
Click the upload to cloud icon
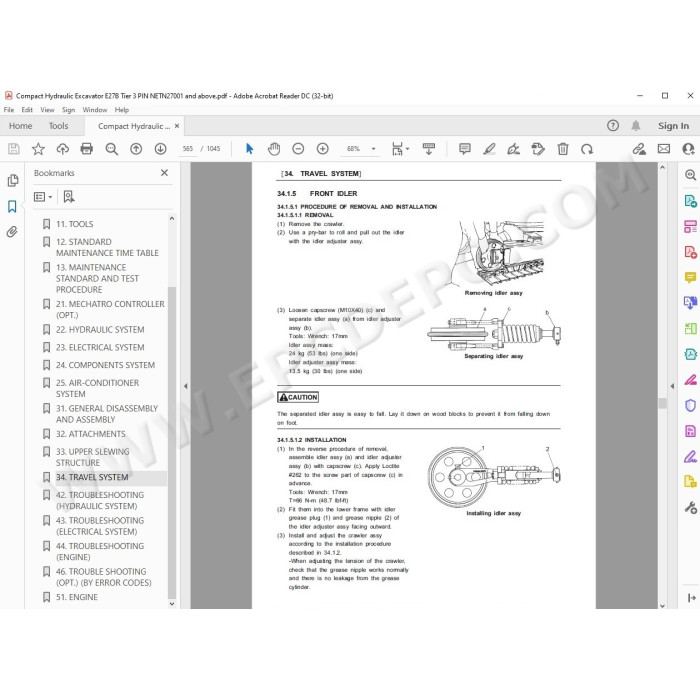(62, 149)
